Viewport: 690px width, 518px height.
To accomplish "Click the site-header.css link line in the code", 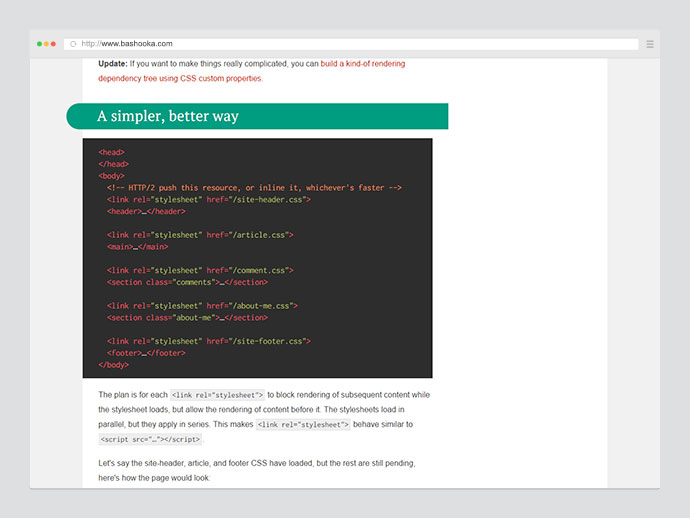I will point(209,200).
